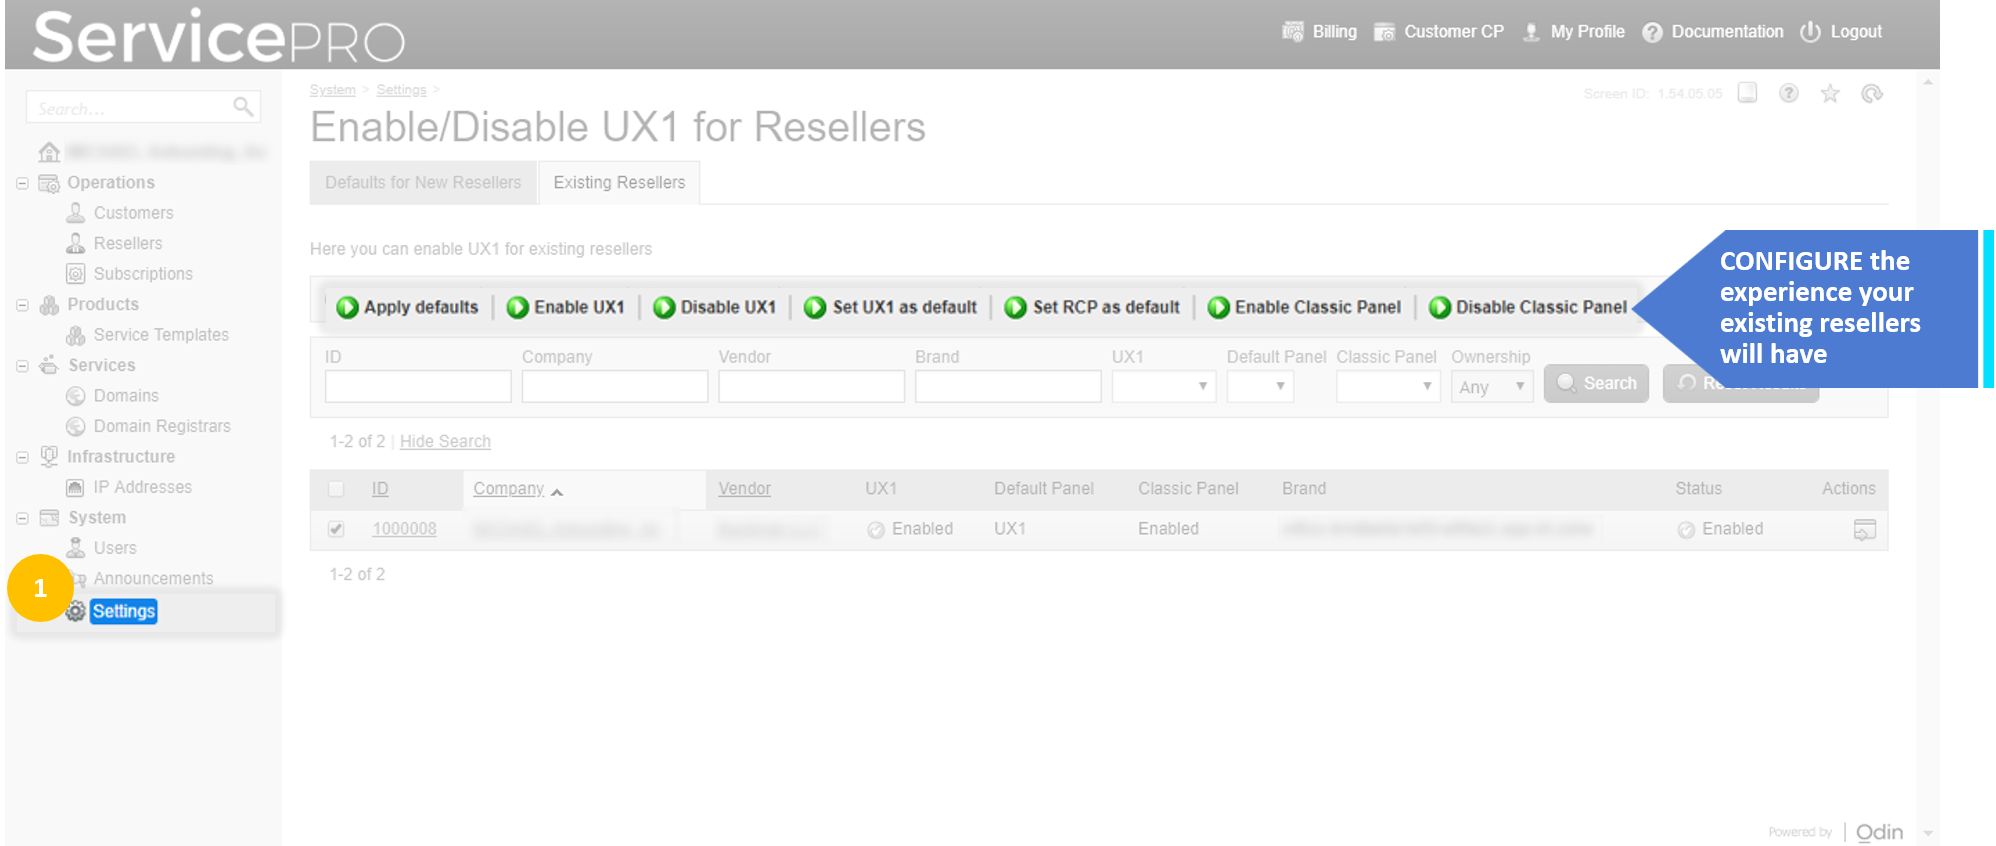Click the Logout power icon
1996x846 pixels.
[x=1810, y=32]
